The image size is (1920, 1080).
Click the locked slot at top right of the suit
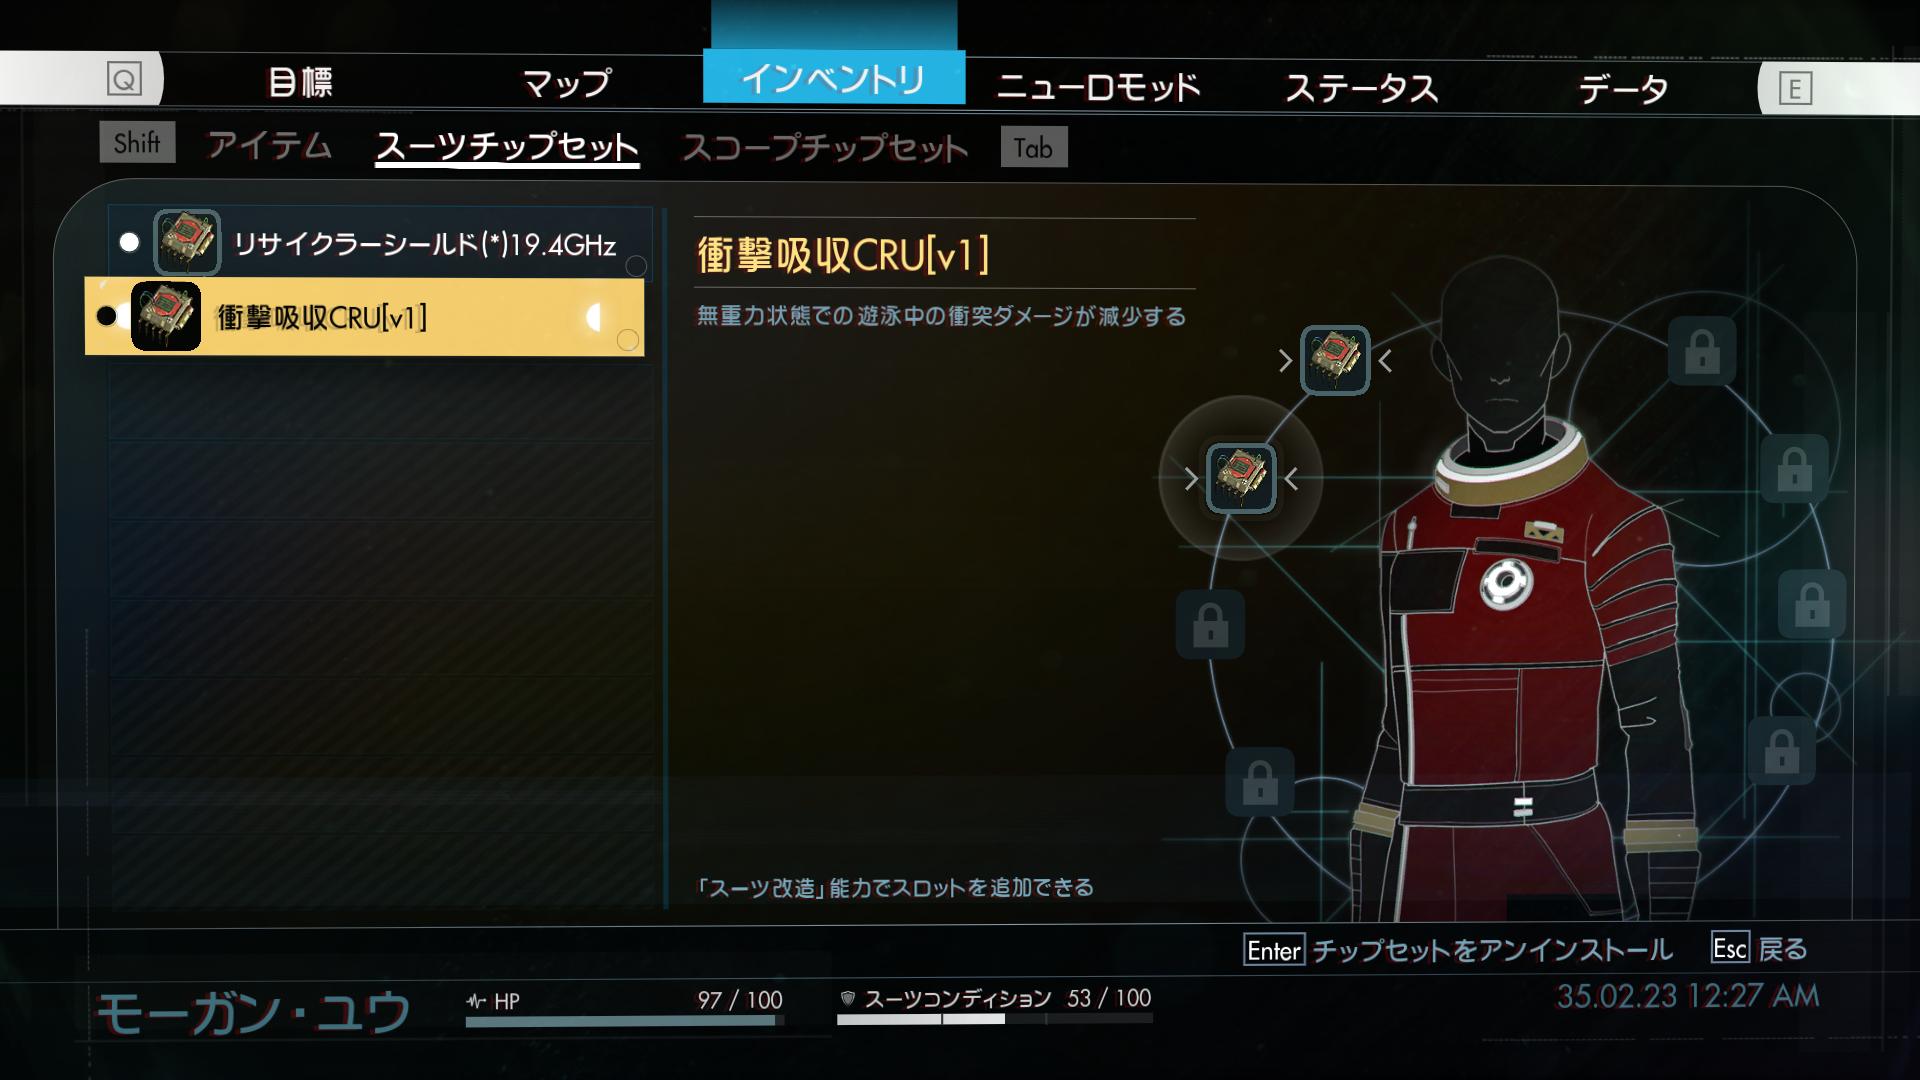tap(1702, 351)
